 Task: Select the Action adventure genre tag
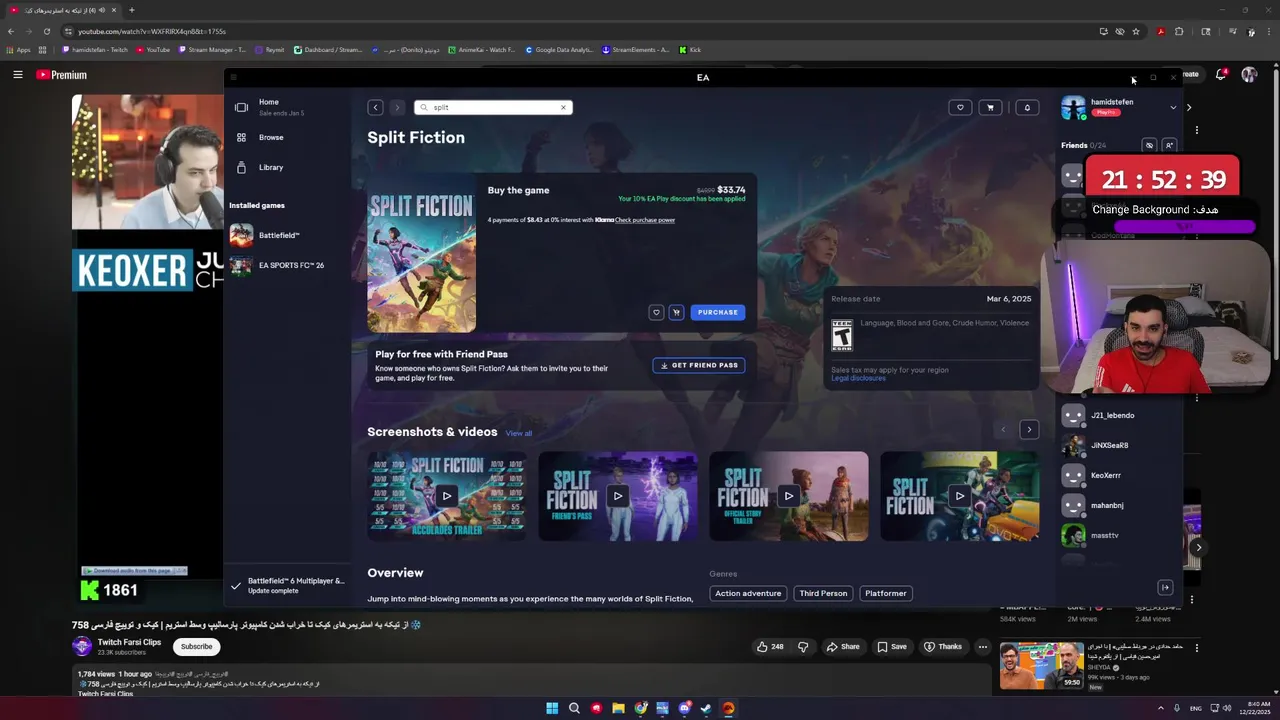tap(748, 593)
